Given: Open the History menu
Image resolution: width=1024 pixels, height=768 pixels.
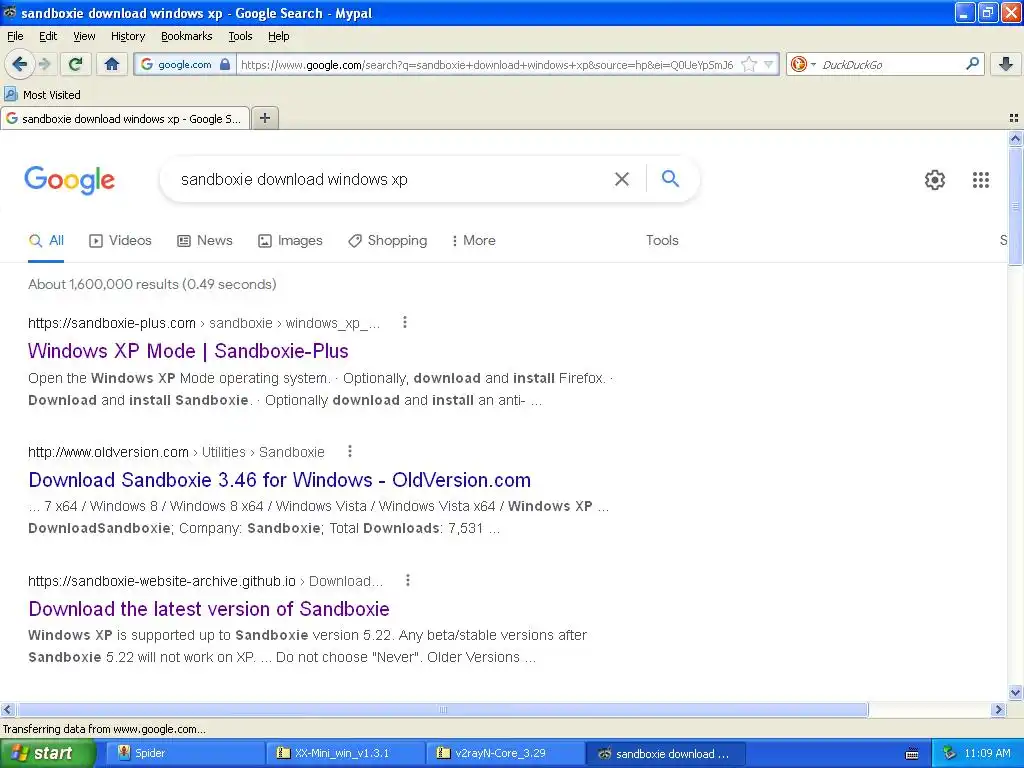Looking at the screenshot, I should click(x=127, y=36).
